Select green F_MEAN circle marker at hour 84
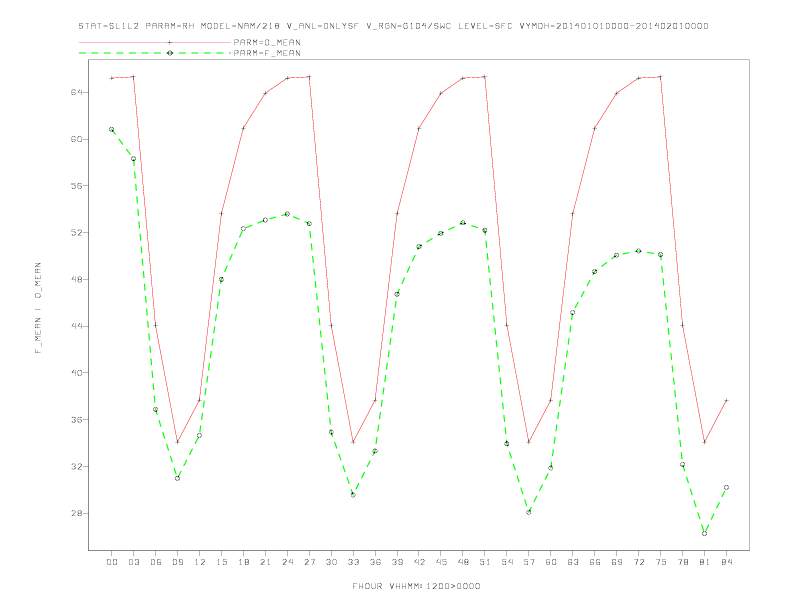This screenshot has height=612, width=792. tap(726, 487)
